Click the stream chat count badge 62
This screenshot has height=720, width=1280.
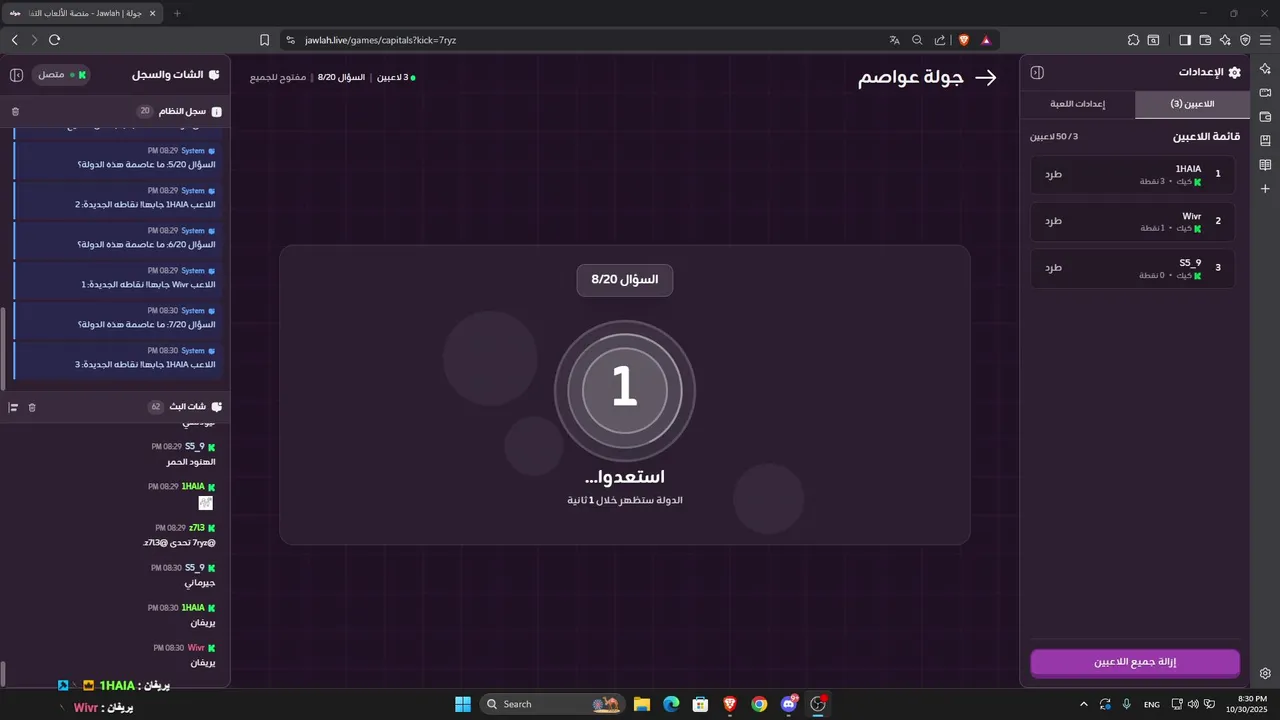(155, 407)
